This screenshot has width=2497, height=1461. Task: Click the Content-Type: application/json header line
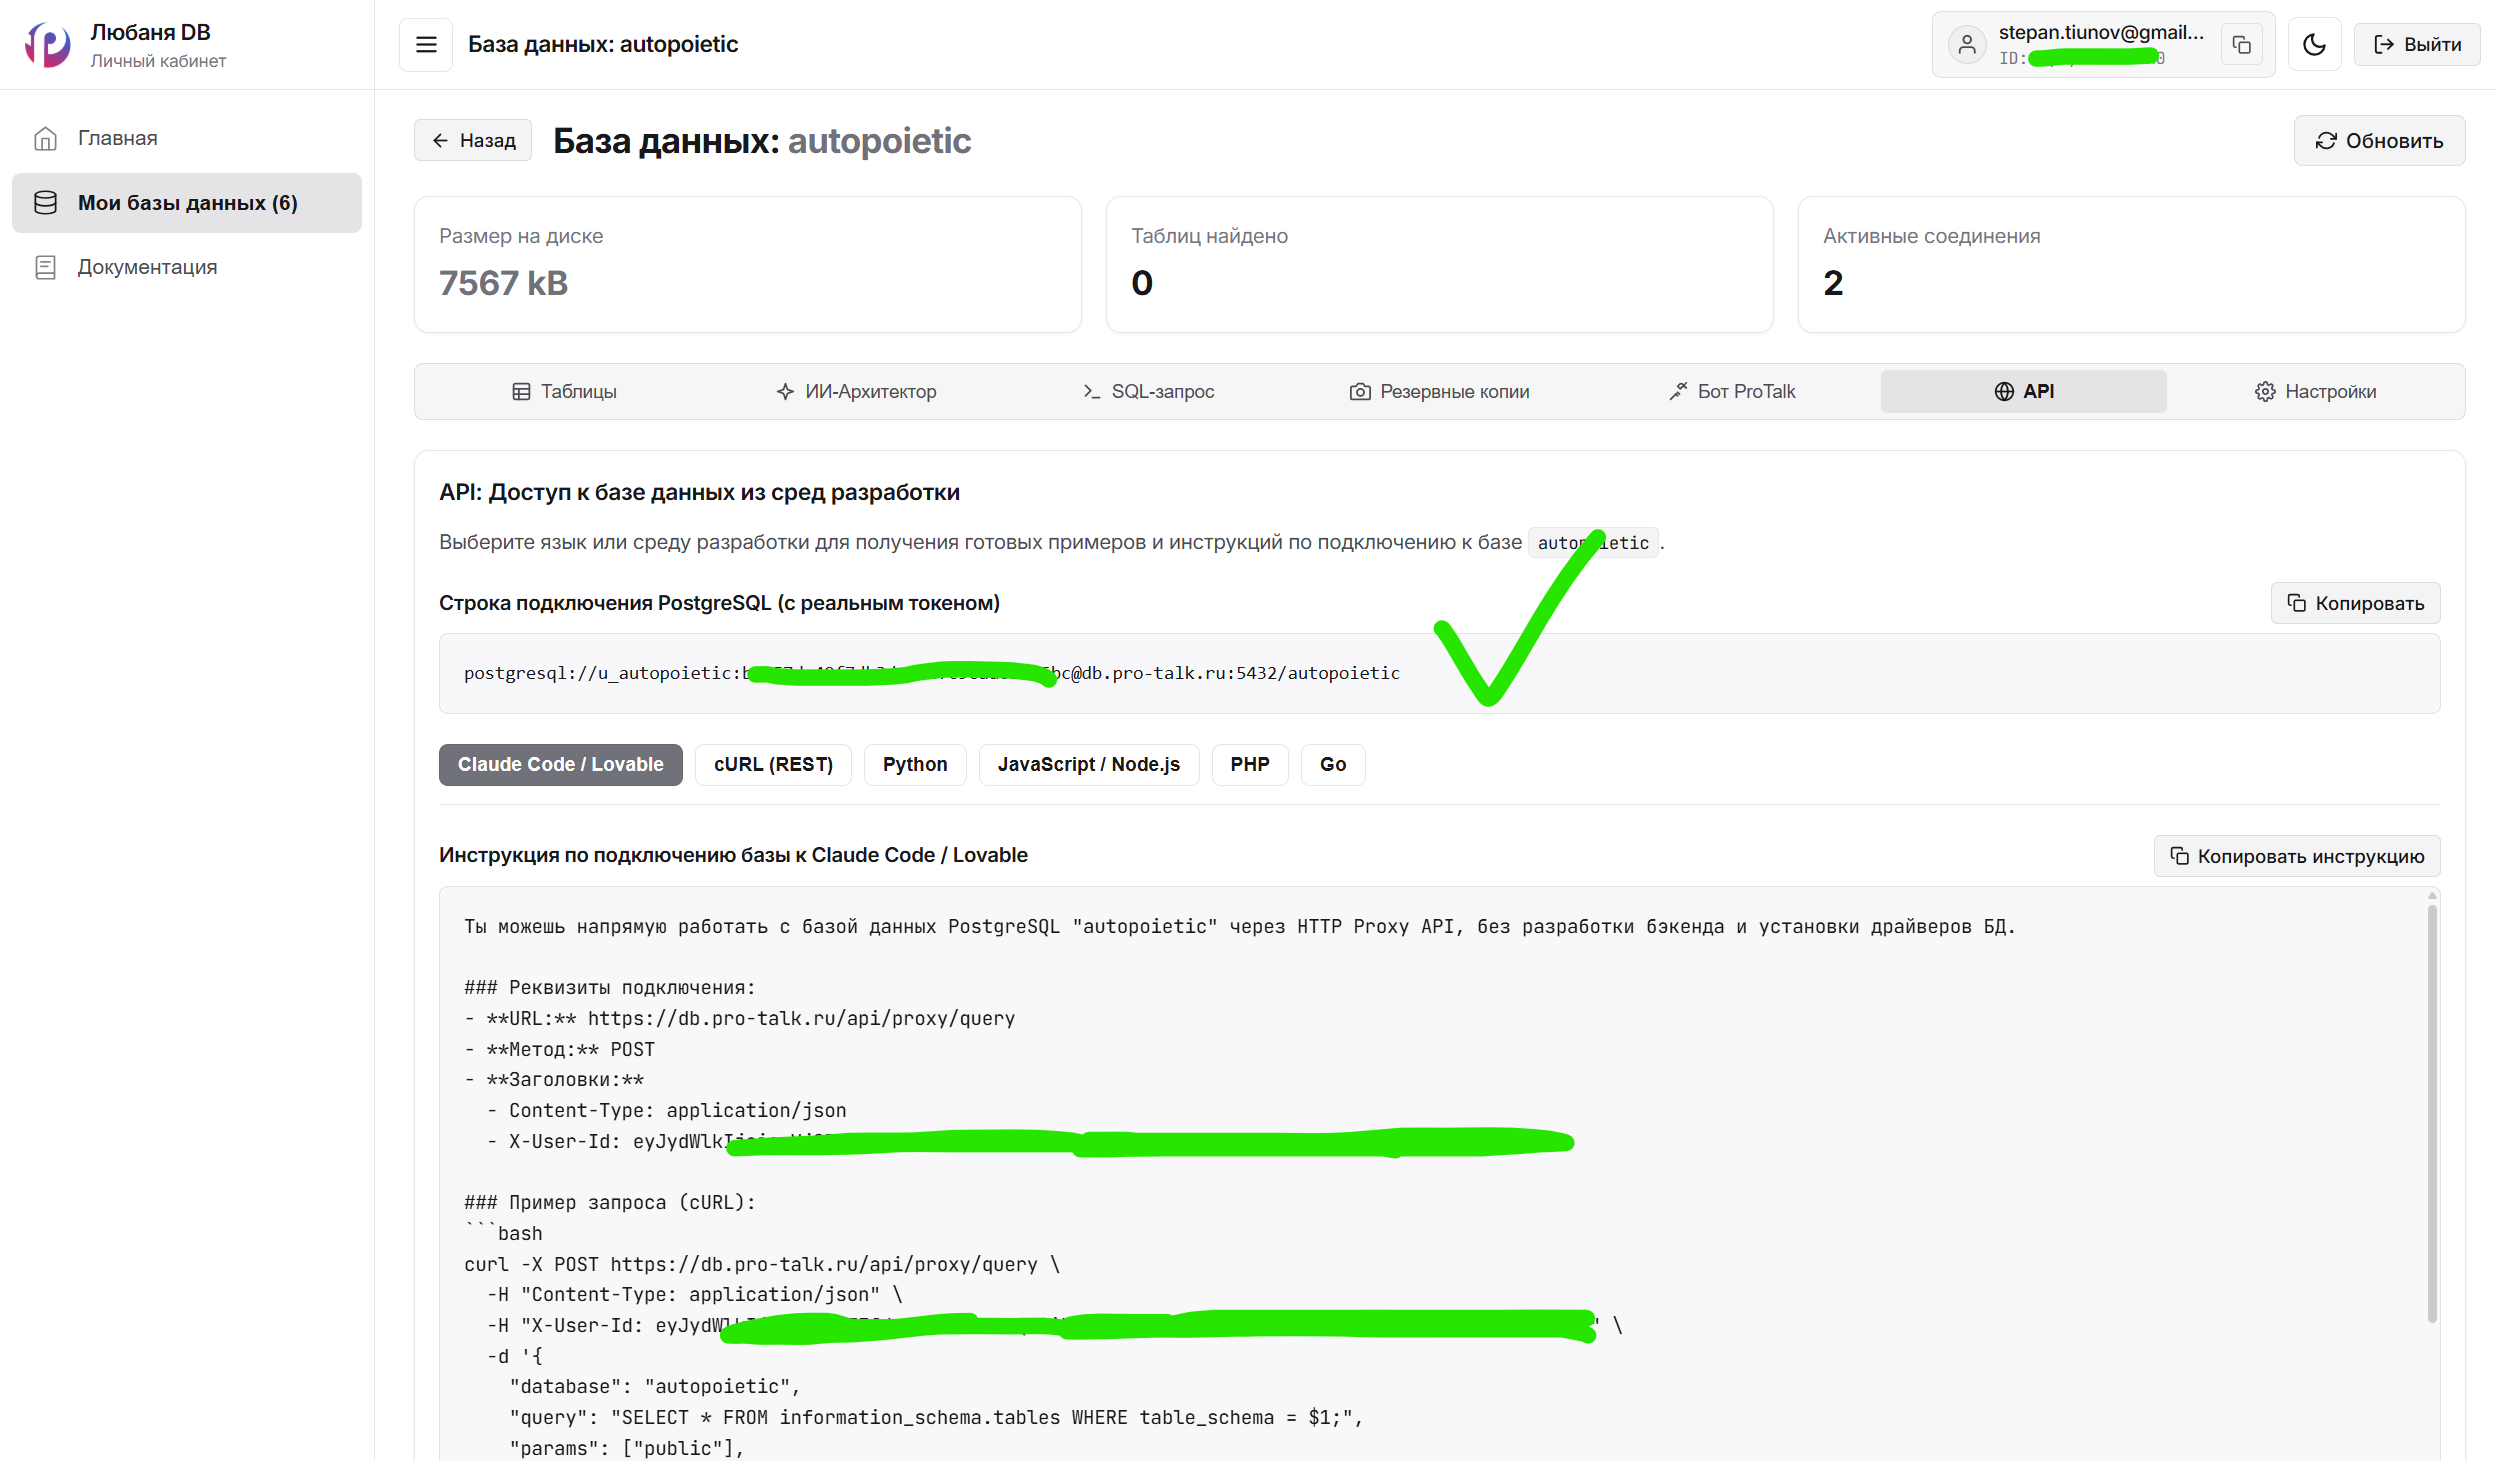coord(666,1110)
